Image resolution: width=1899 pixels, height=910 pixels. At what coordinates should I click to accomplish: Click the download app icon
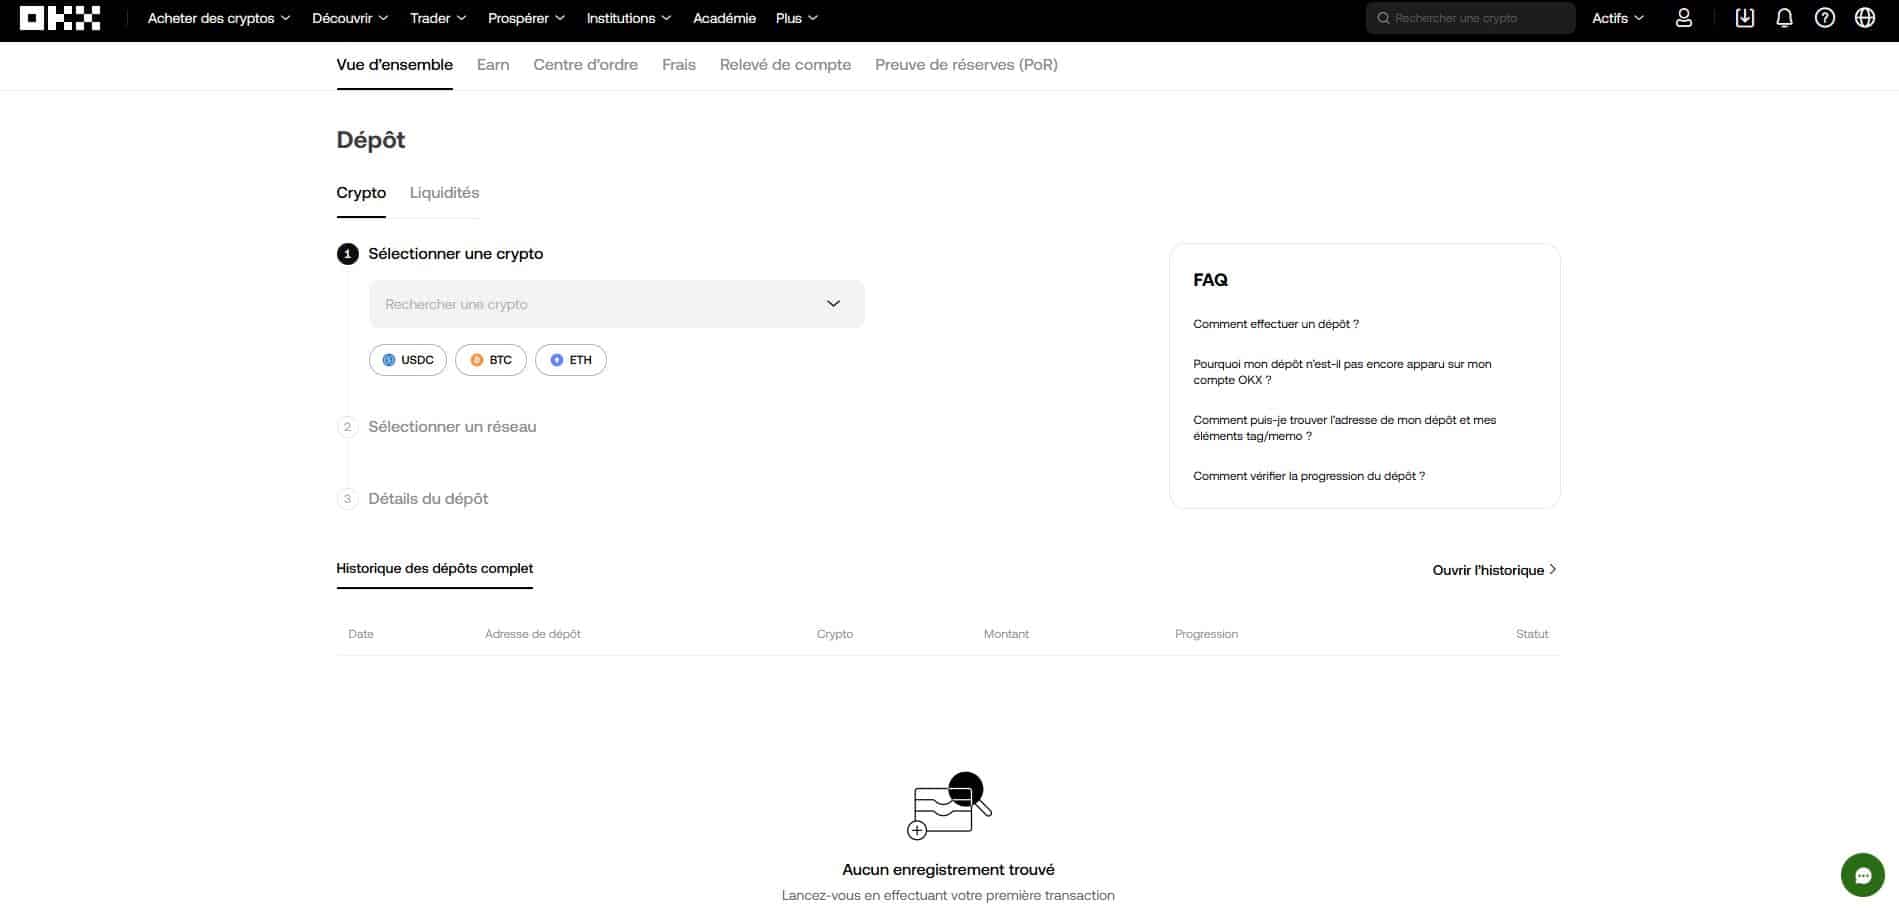(x=1745, y=18)
